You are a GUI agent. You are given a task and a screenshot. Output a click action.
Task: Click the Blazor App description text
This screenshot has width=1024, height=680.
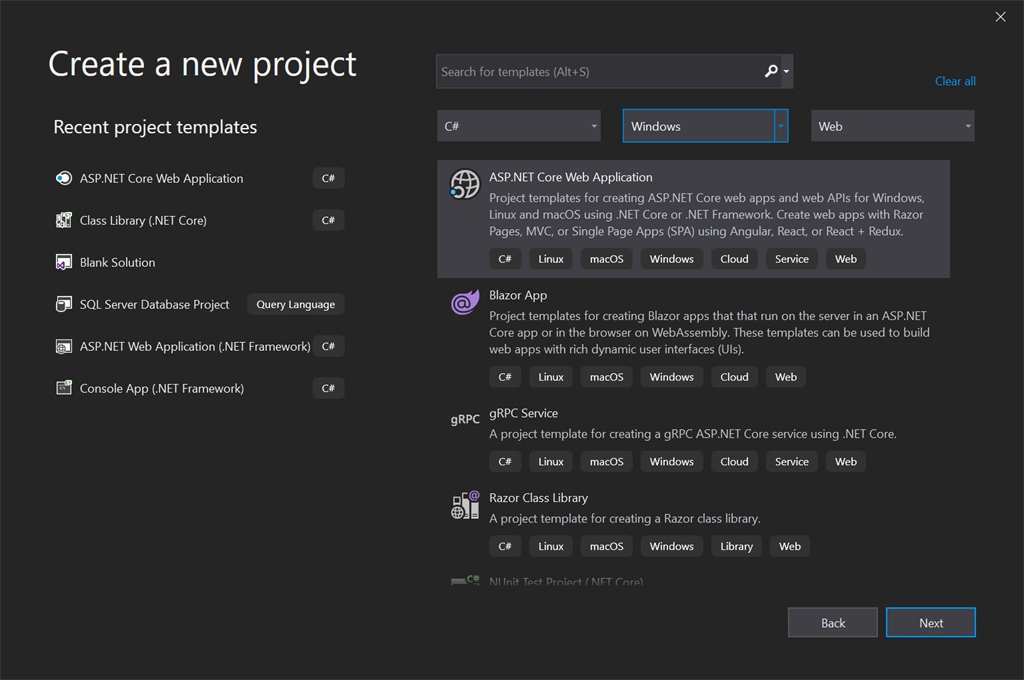709,332
